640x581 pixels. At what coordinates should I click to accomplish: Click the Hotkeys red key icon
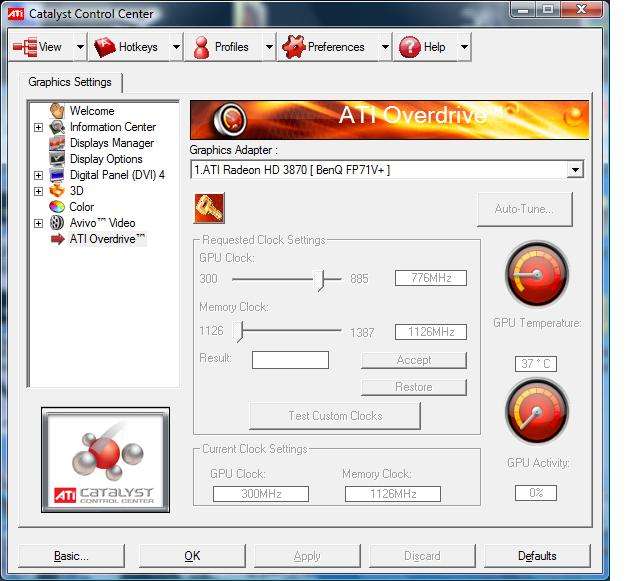pos(104,47)
